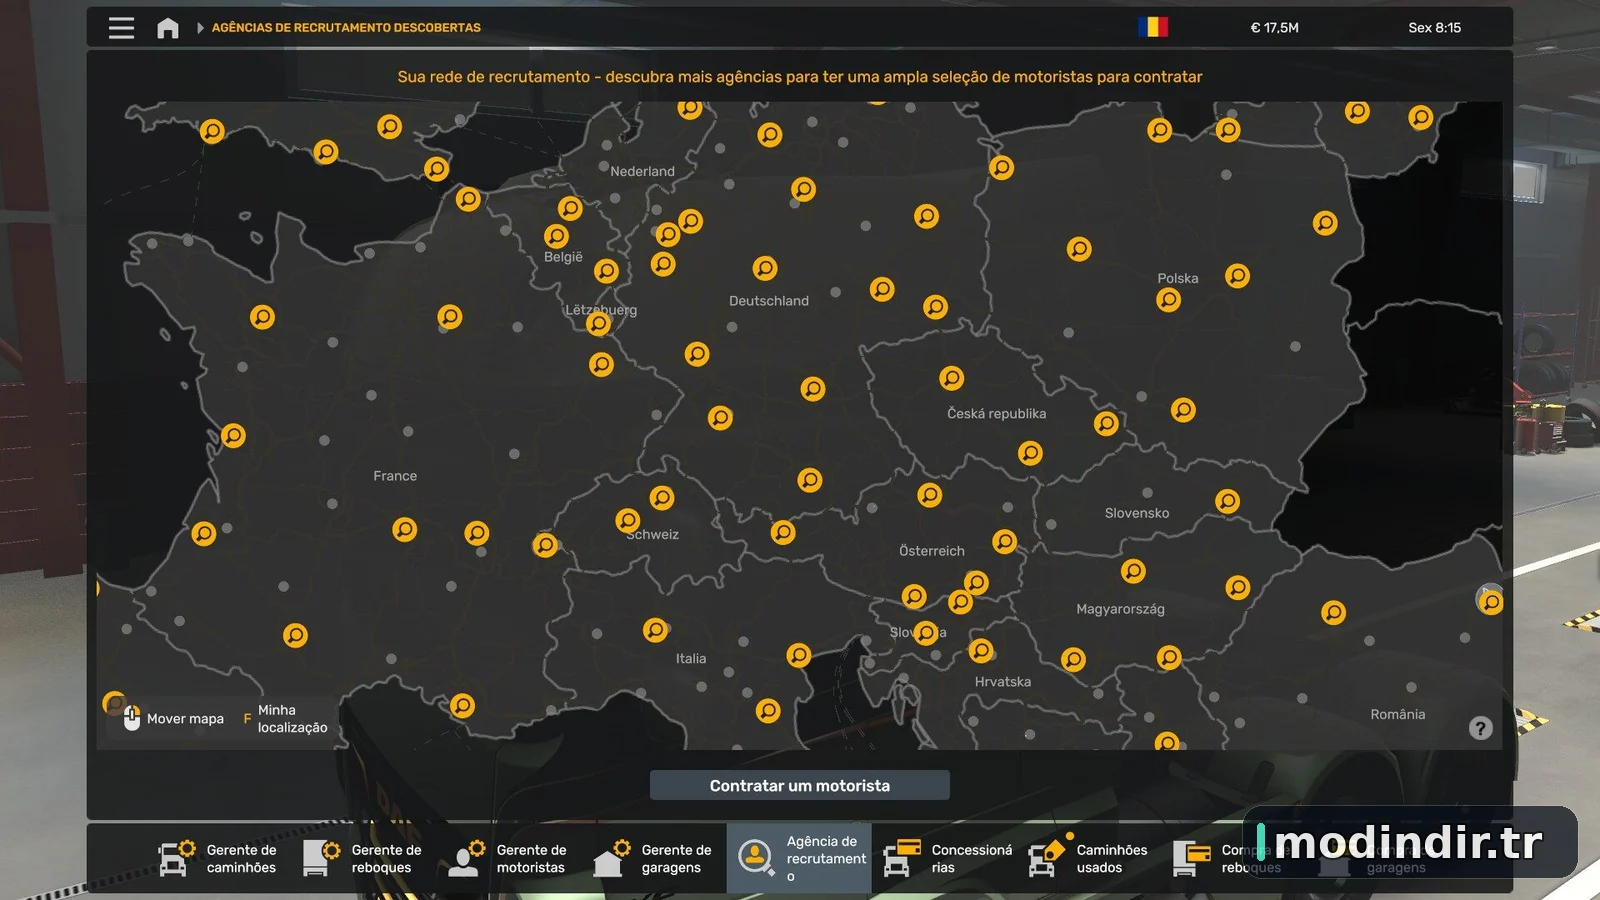Screen dimensions: 1600x900
Task: Click the Romanian flag icon
Action: pos(1153,27)
